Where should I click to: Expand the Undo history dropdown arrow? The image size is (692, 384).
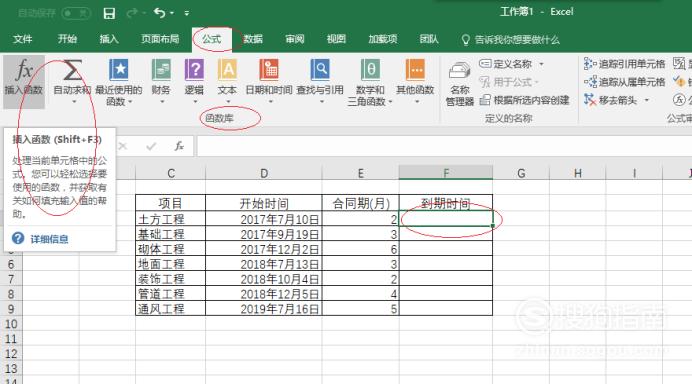(x=172, y=13)
